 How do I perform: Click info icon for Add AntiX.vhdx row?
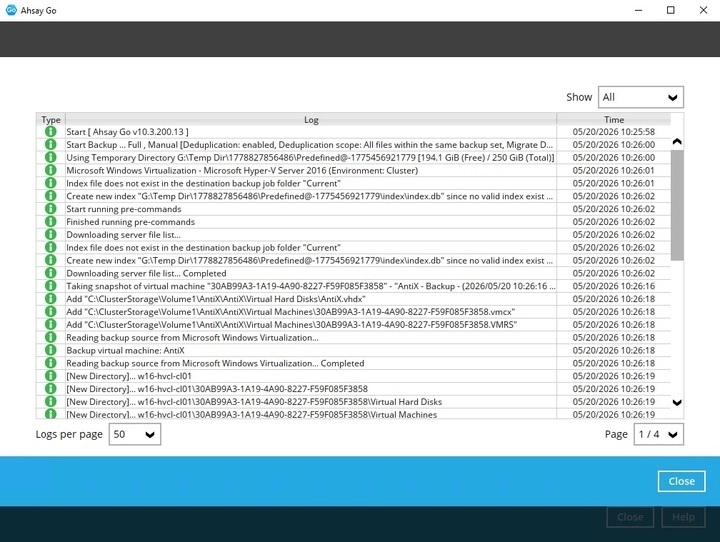[x=51, y=299]
